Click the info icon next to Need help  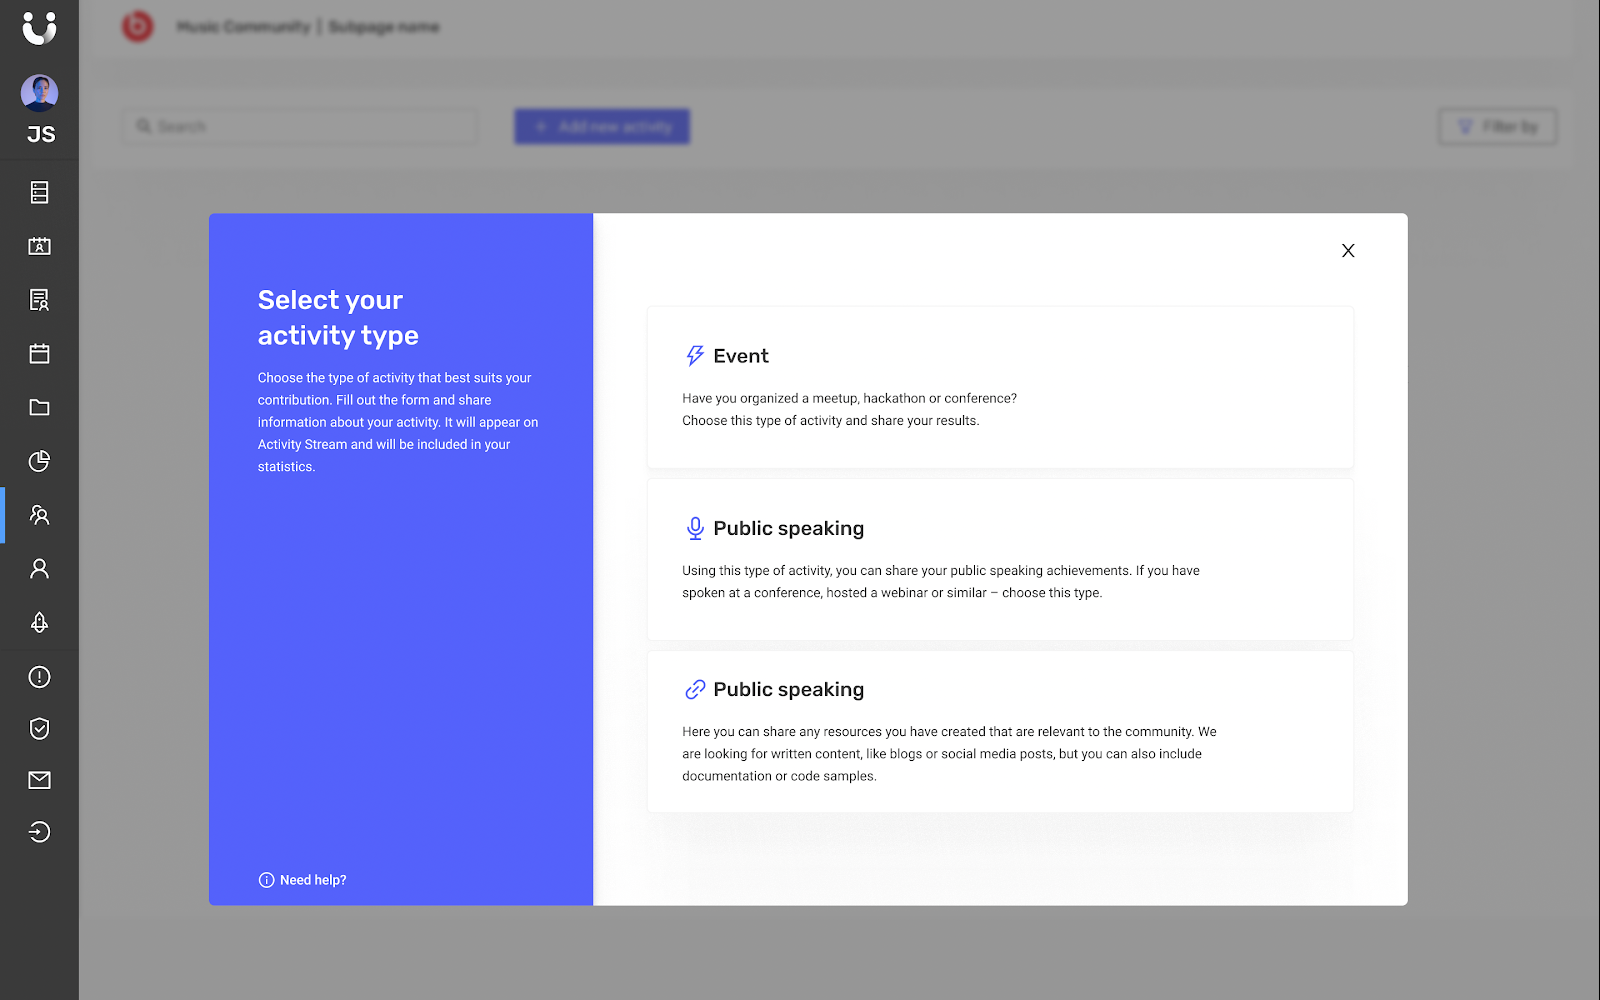265,880
